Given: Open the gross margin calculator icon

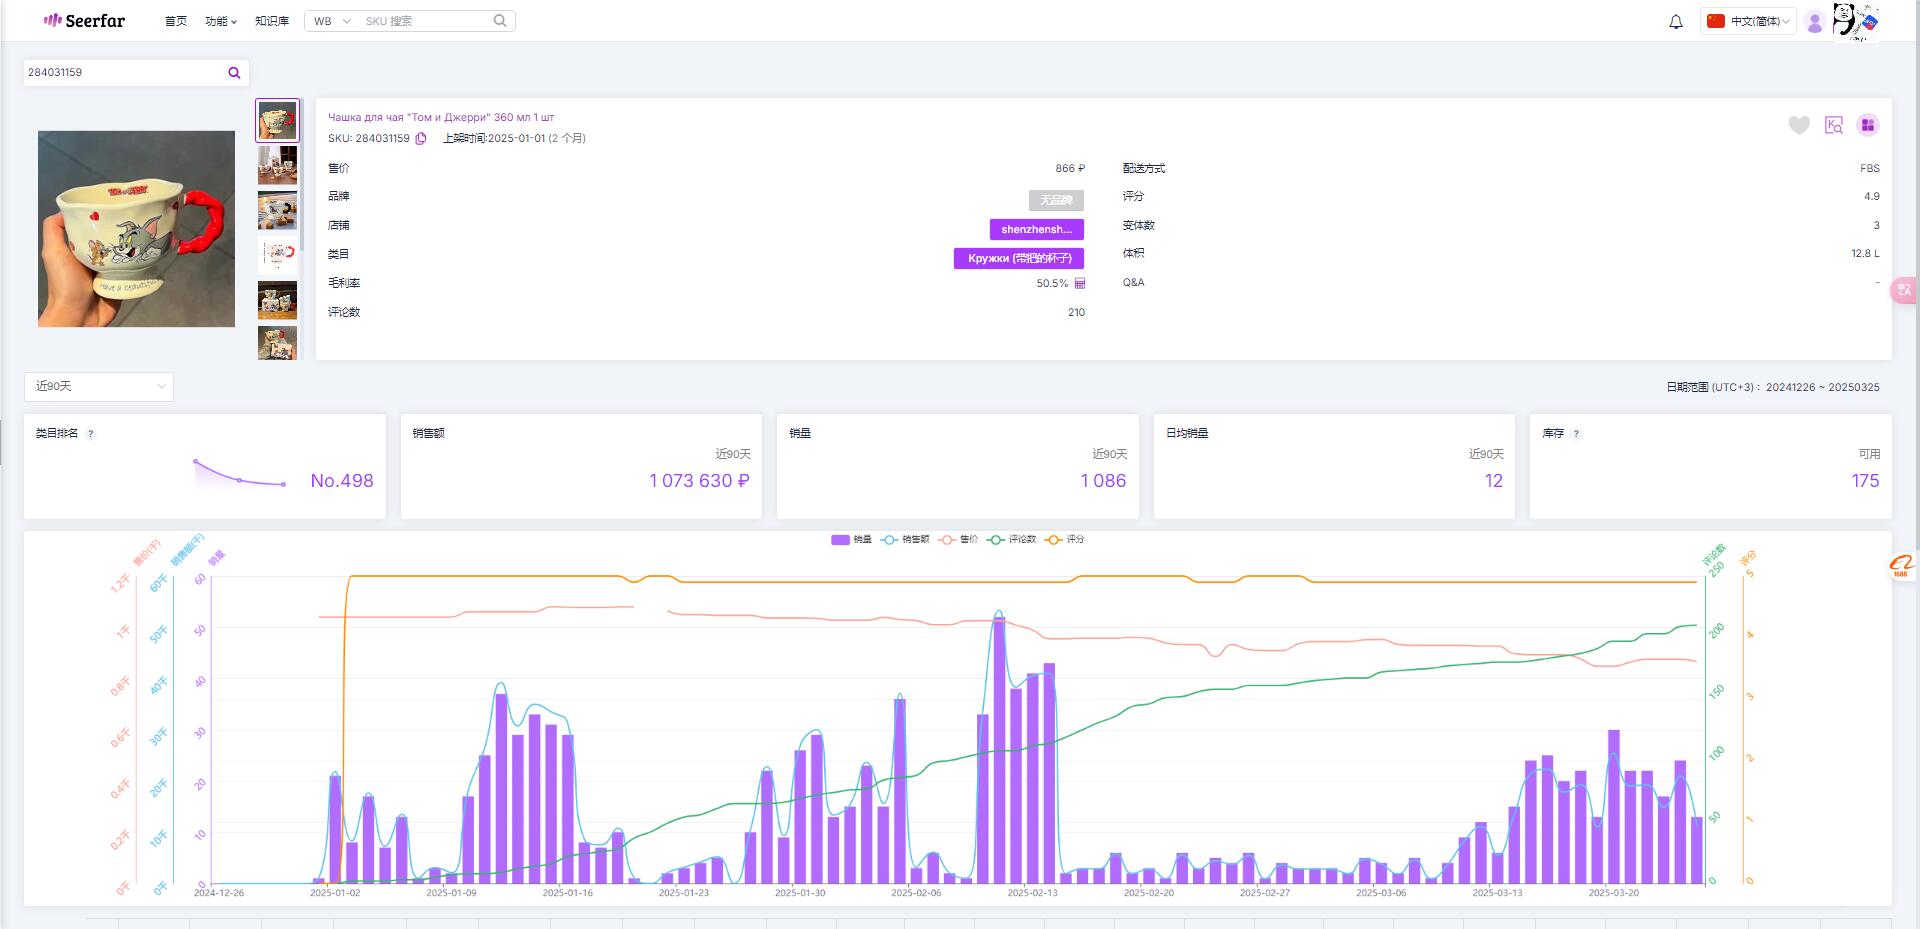Looking at the screenshot, I should [1080, 283].
